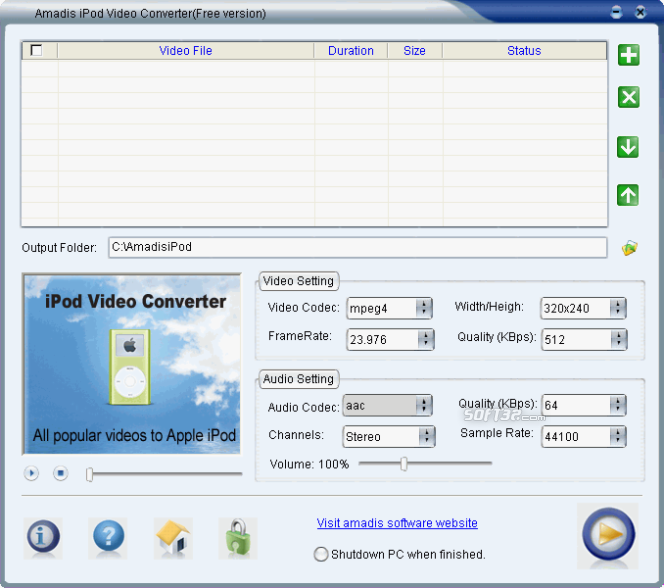Click the Video File column header

(185, 51)
